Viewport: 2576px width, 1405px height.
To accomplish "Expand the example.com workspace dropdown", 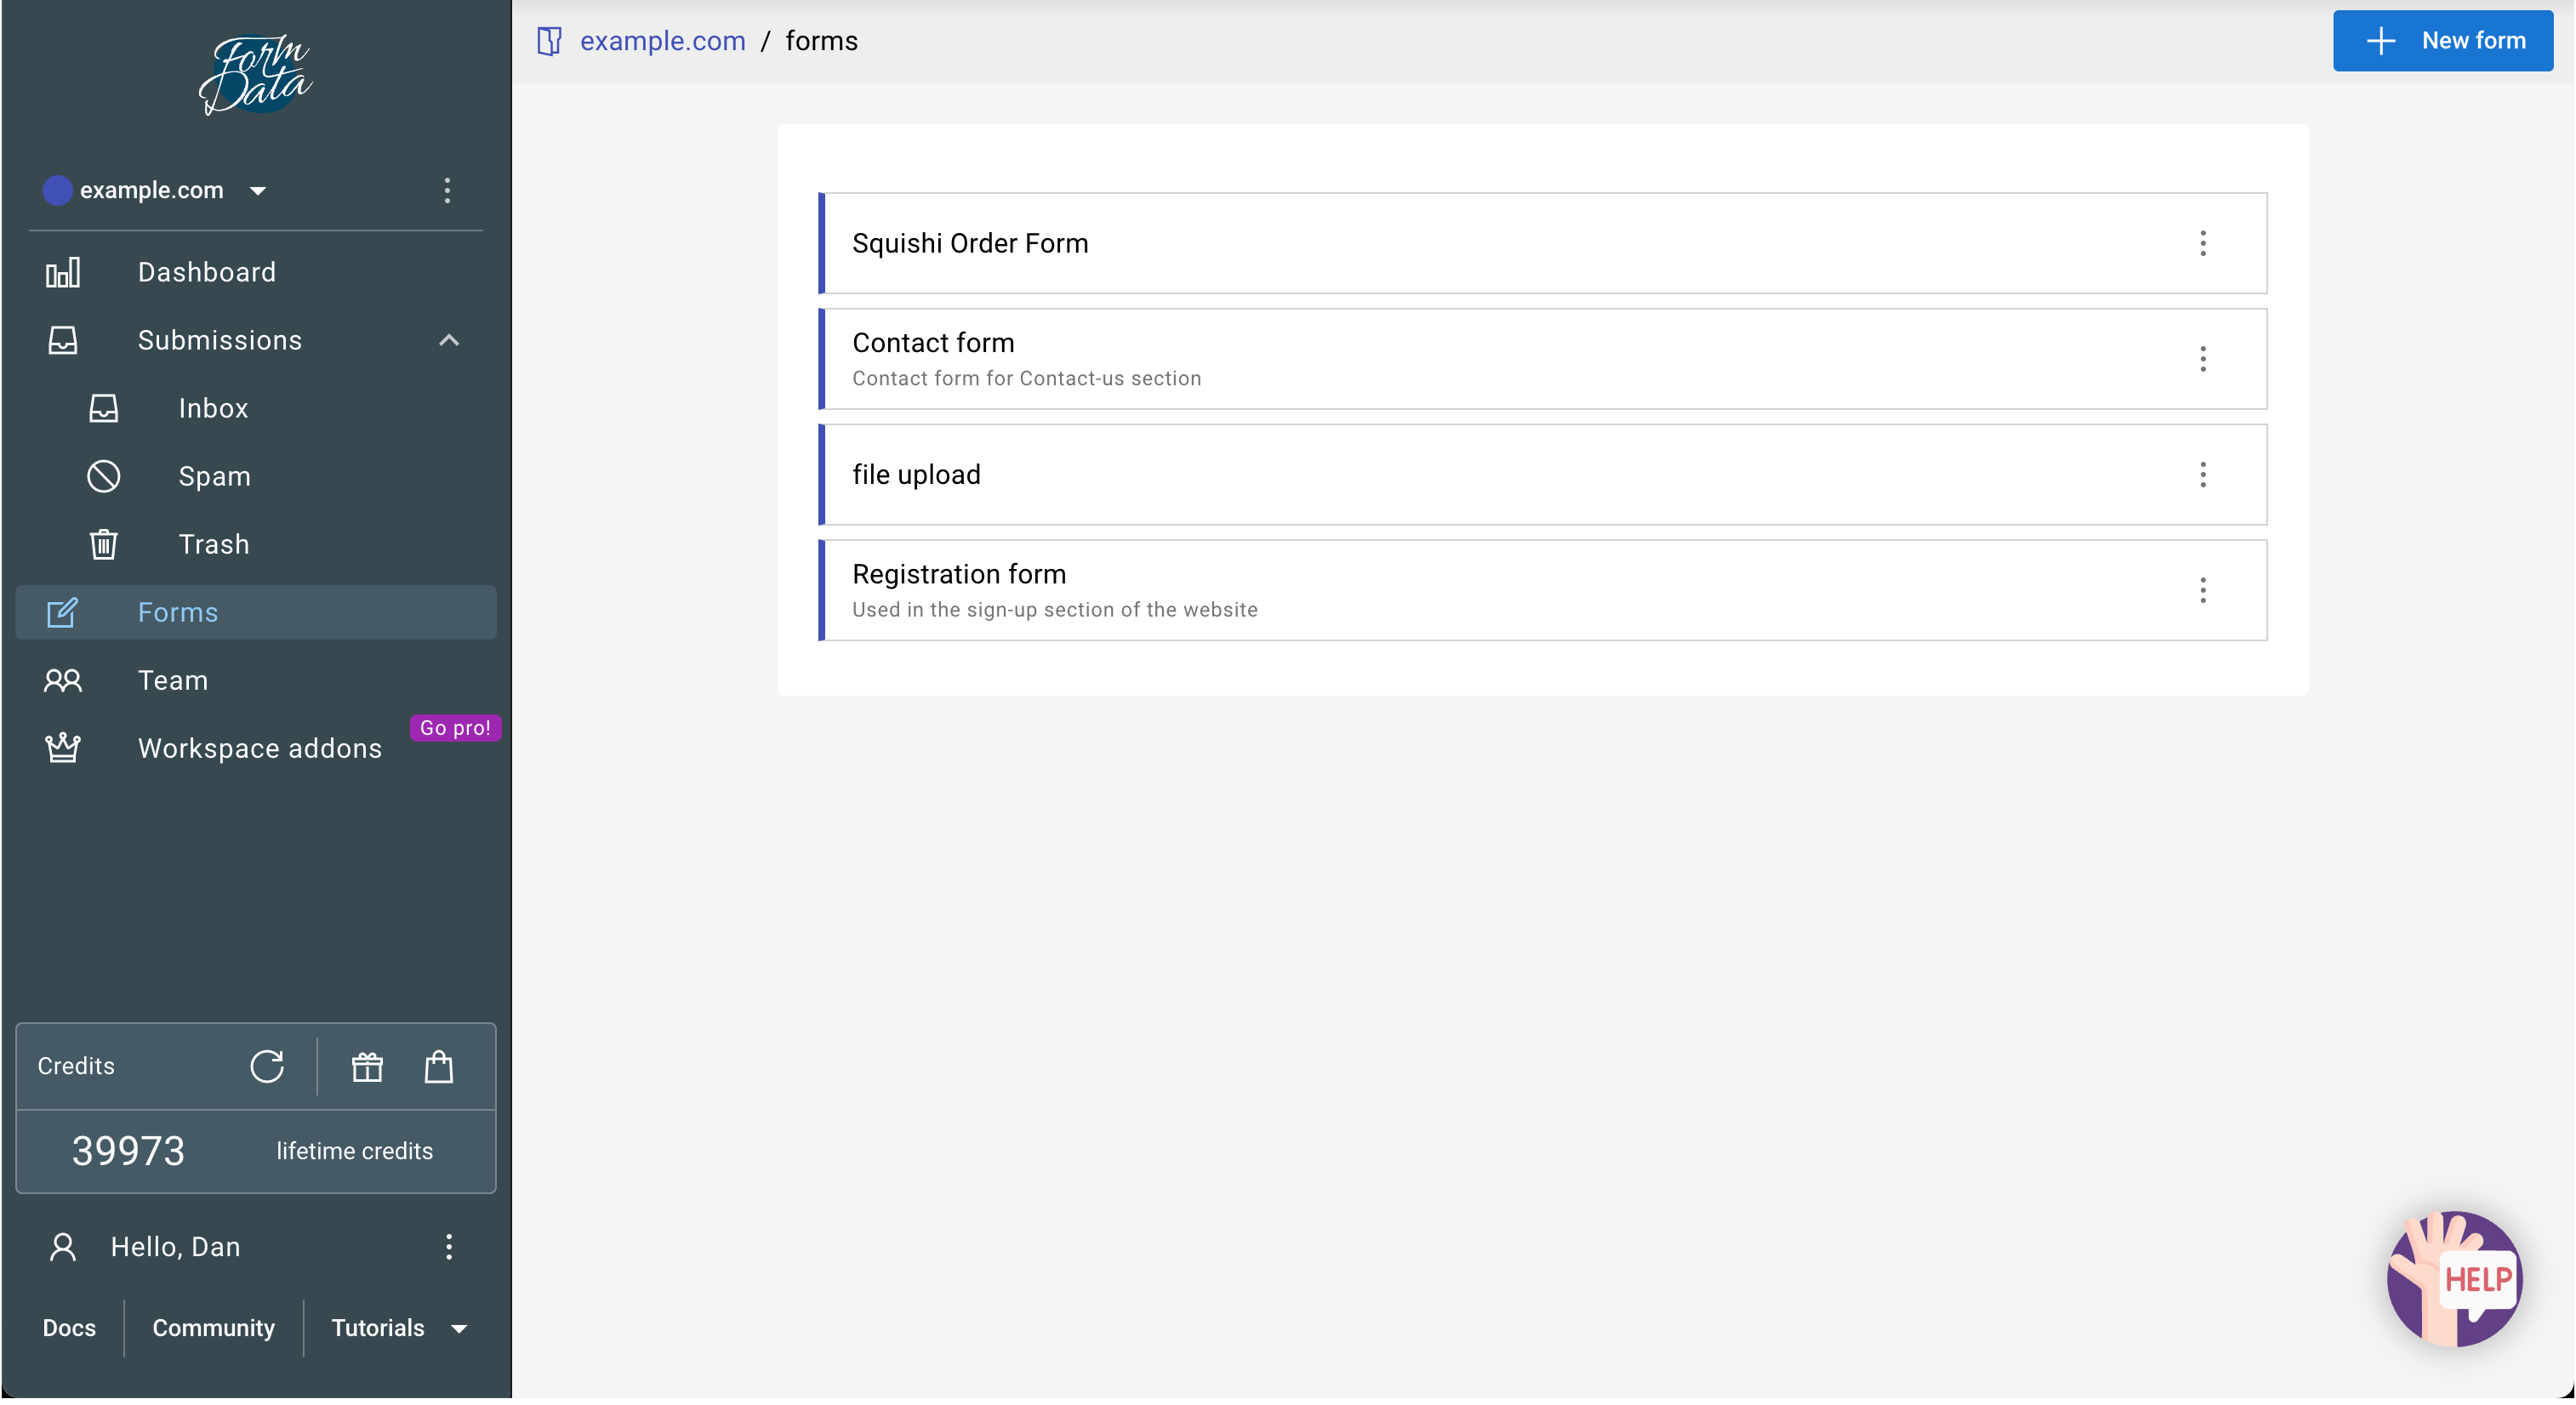I will pyautogui.click(x=258, y=191).
